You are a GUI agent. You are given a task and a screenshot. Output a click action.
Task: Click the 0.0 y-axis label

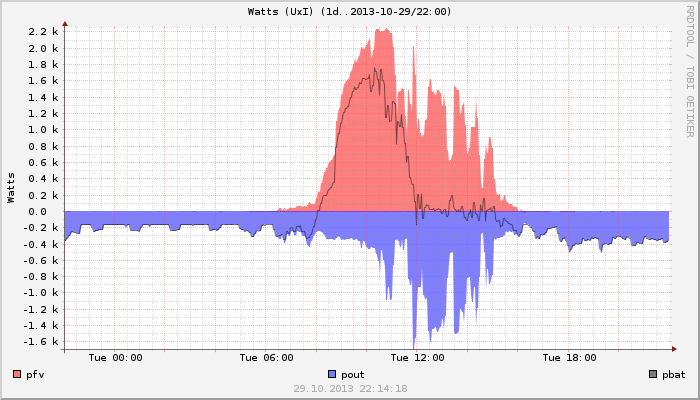point(38,211)
